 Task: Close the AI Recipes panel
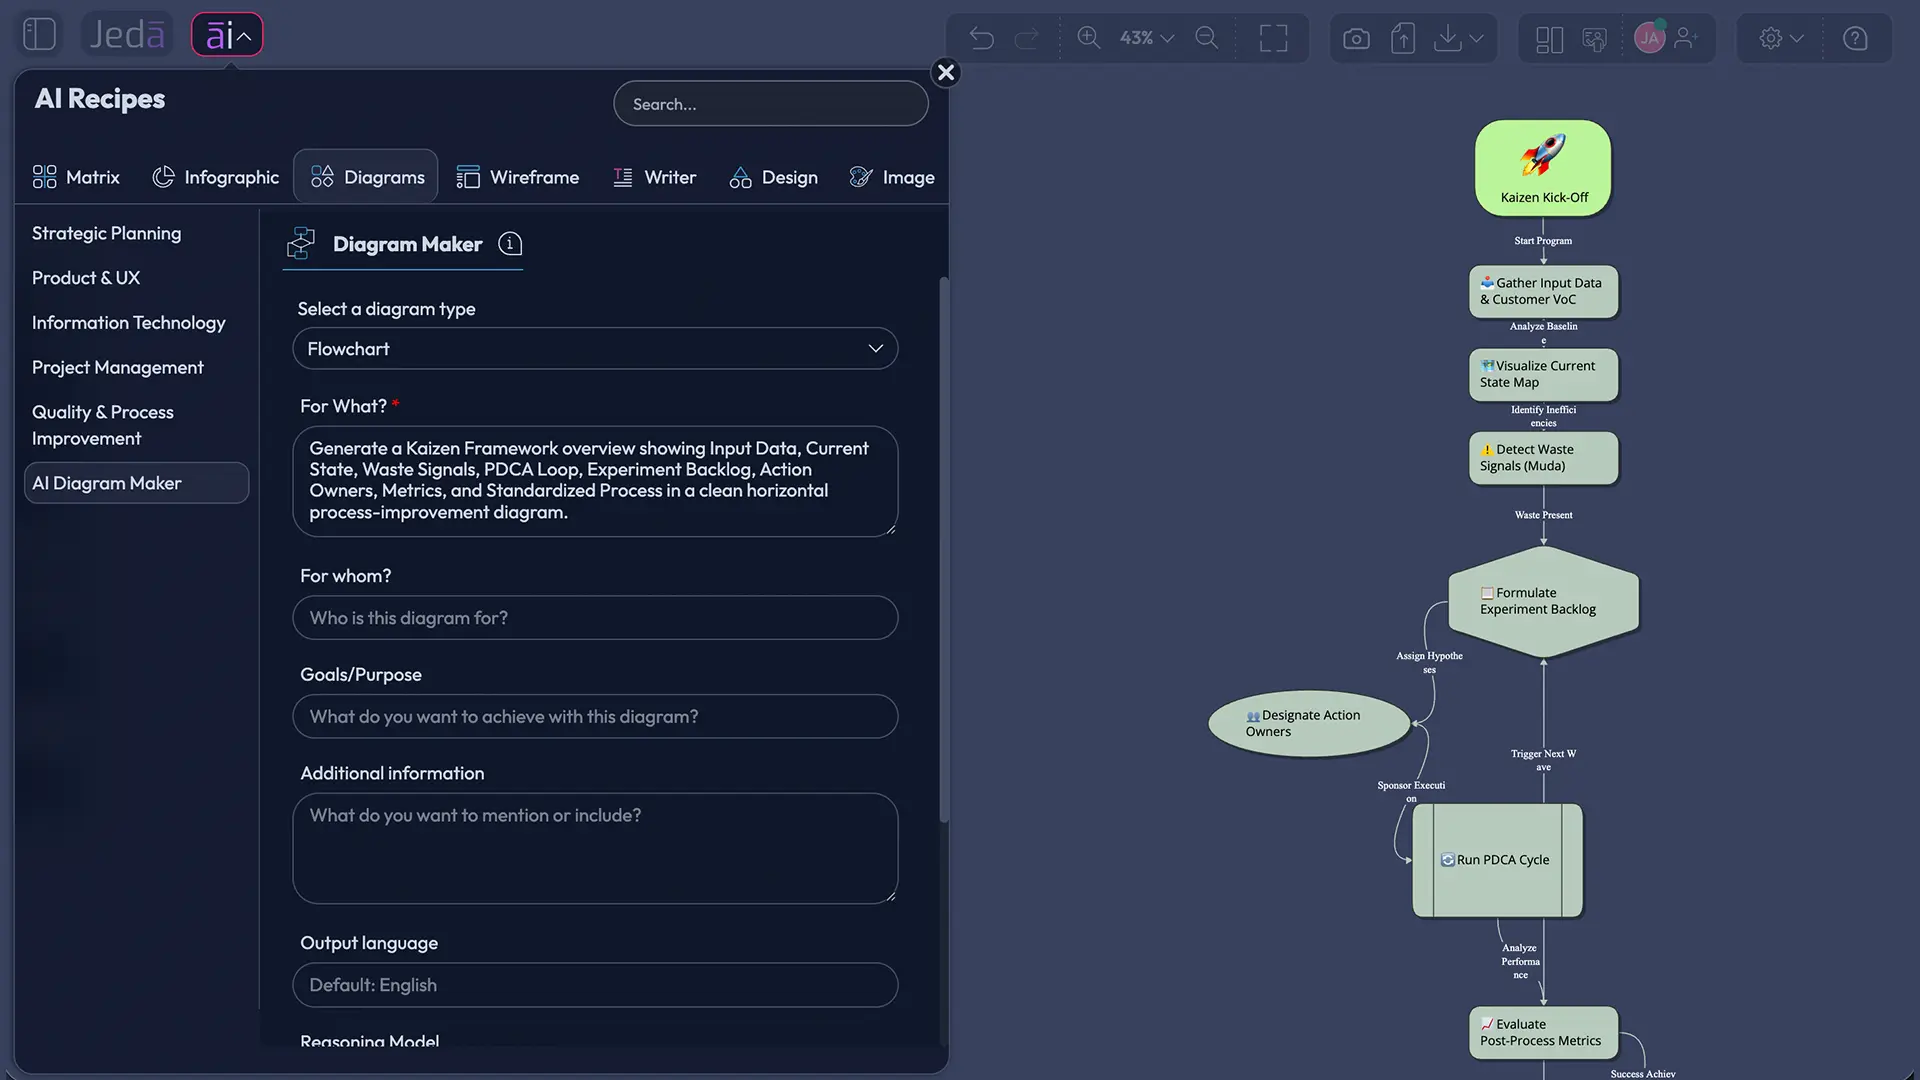[946, 72]
